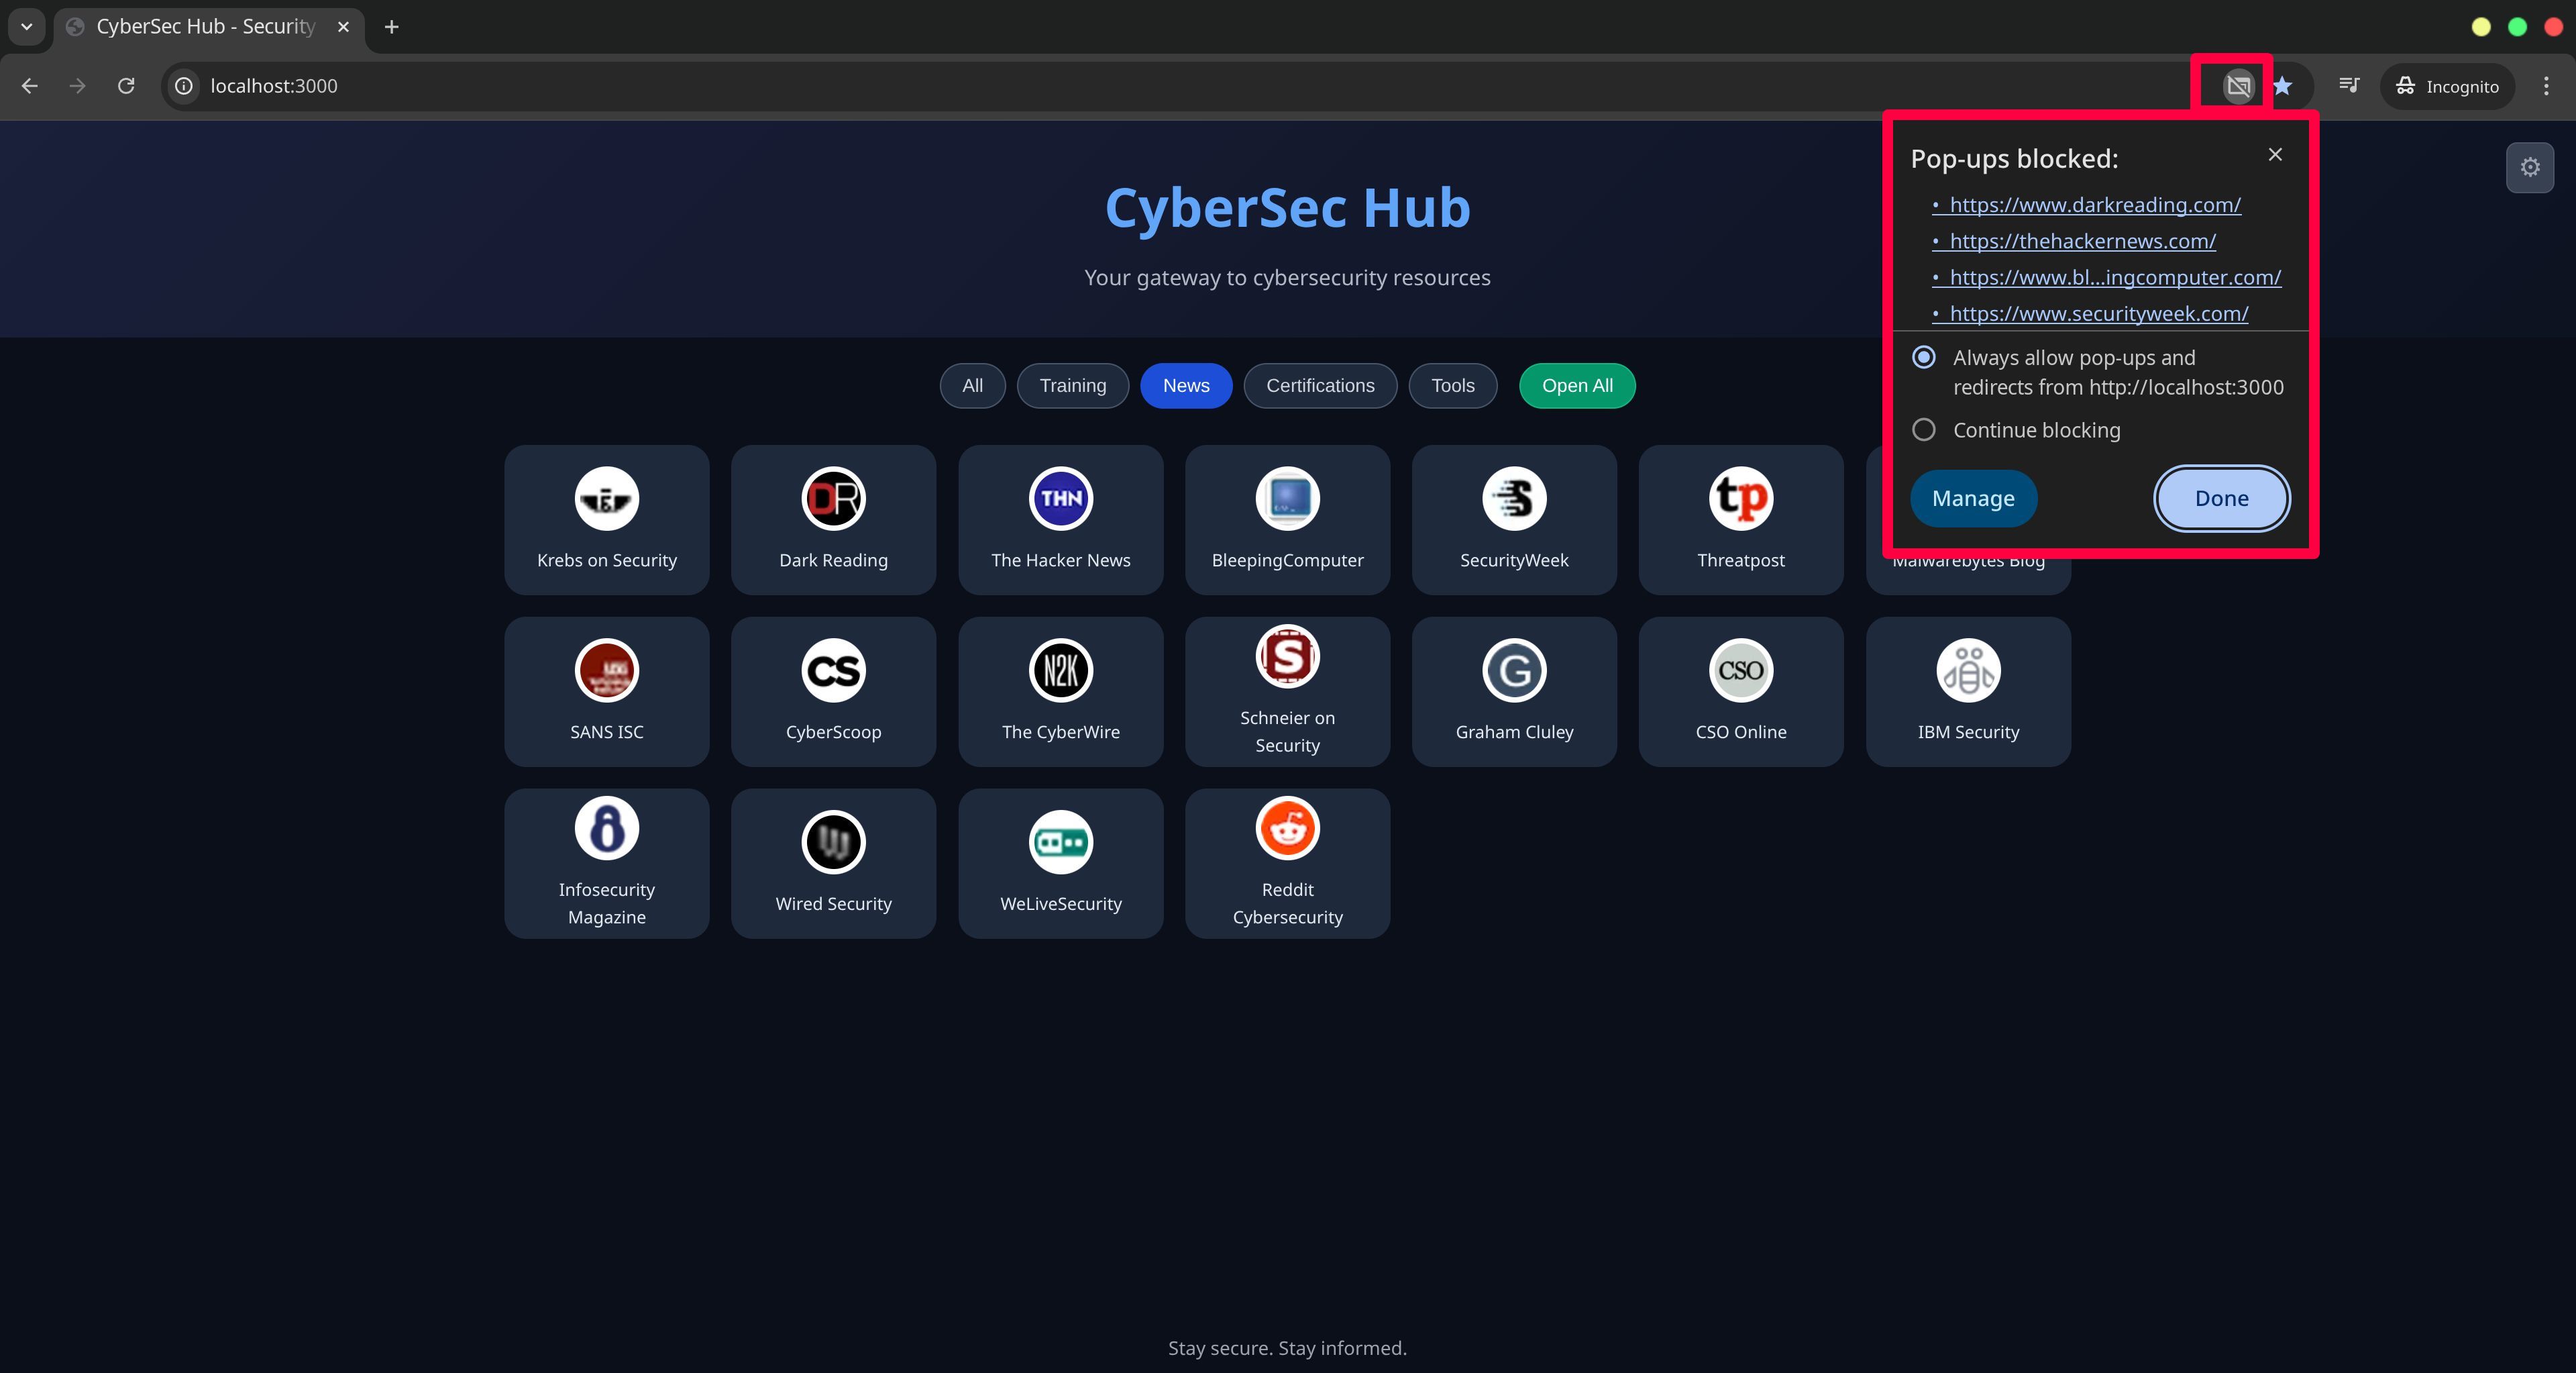Click the Manage pop-ups button

click(x=1973, y=499)
